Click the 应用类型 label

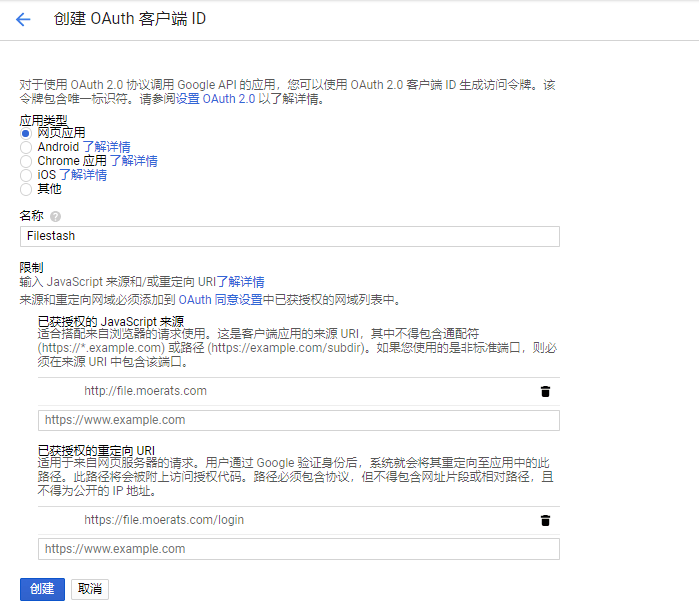pyautogui.click(x=43, y=120)
